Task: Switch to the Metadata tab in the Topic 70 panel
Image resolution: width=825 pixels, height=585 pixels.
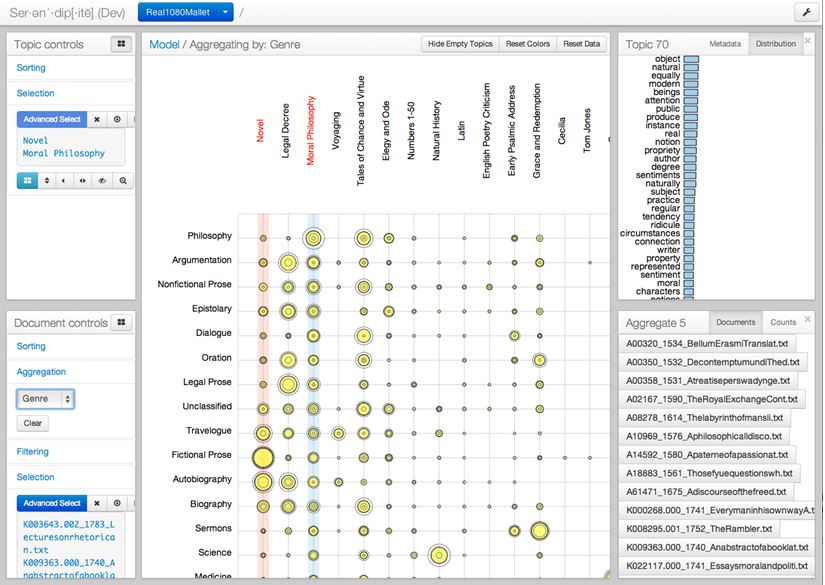Action: tap(725, 44)
